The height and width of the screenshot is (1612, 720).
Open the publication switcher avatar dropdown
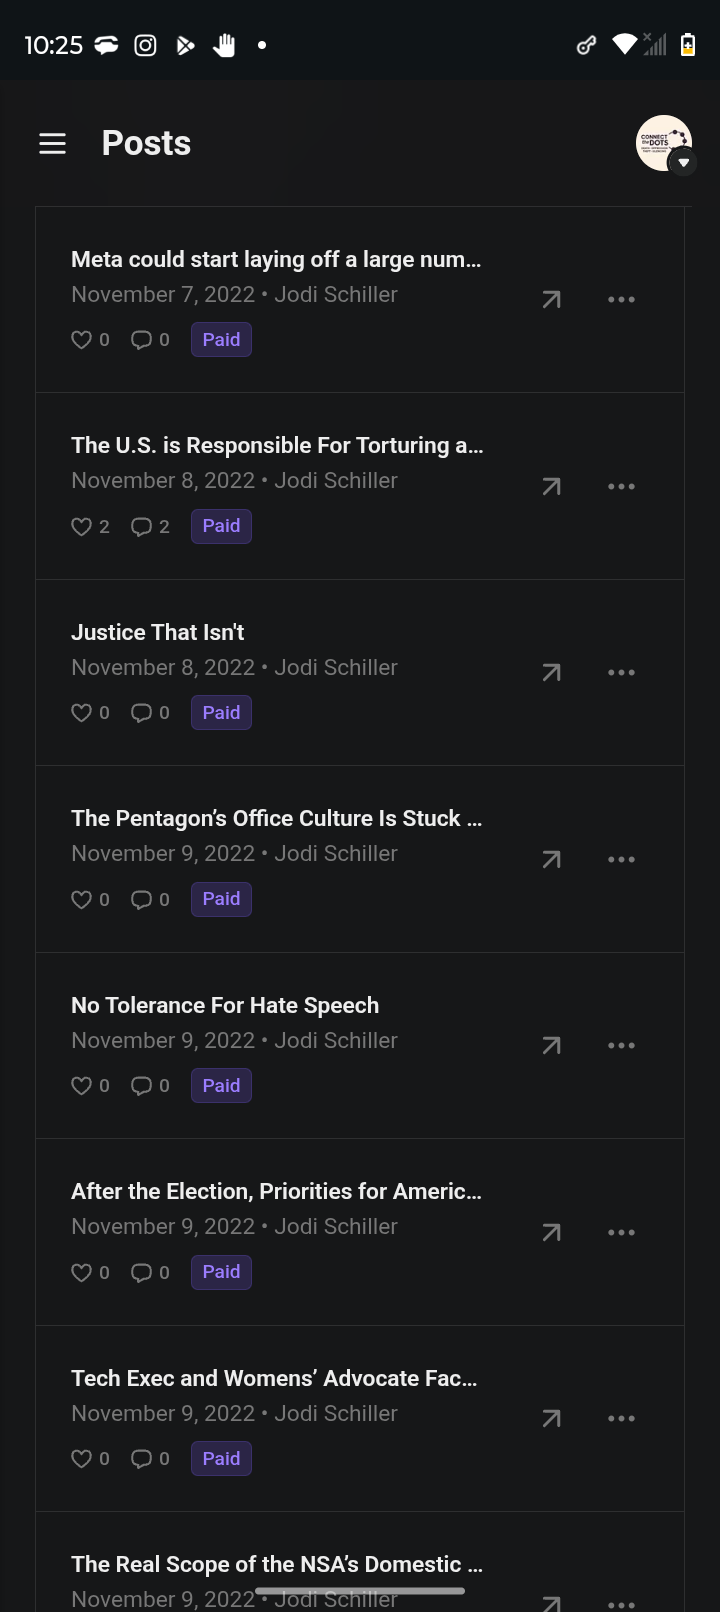point(665,144)
